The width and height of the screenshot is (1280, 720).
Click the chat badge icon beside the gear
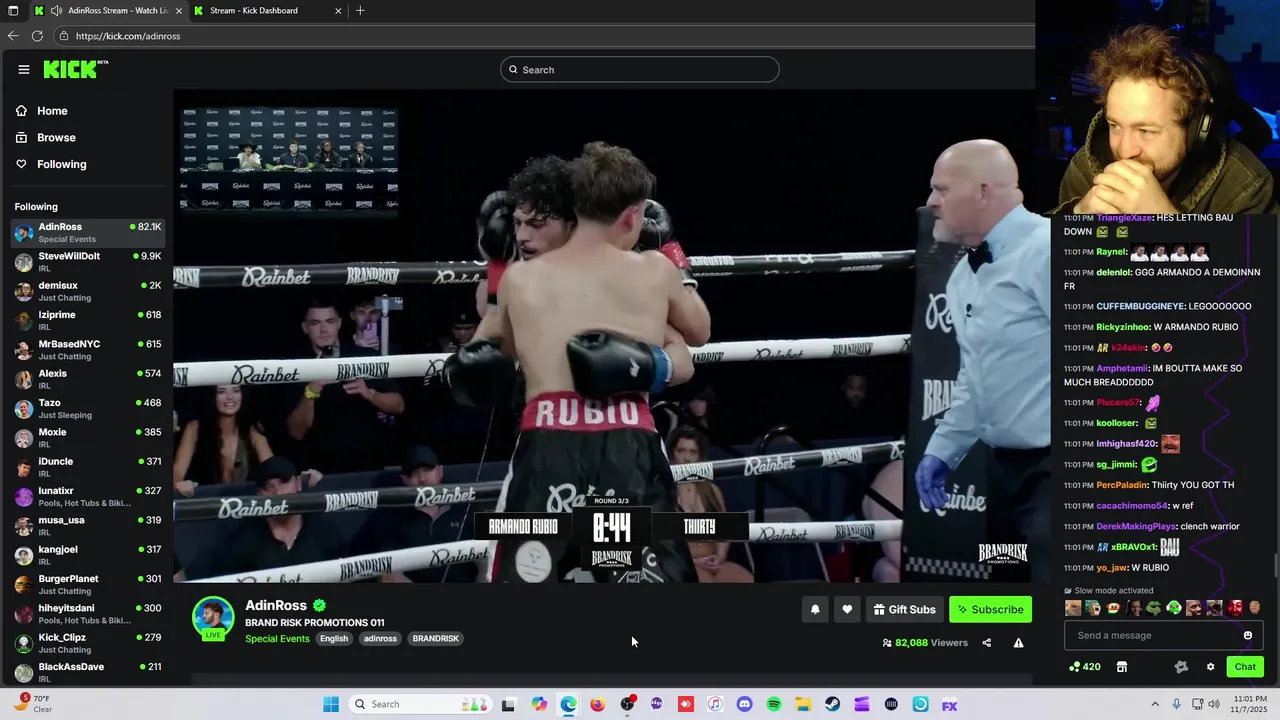coord(1181,667)
